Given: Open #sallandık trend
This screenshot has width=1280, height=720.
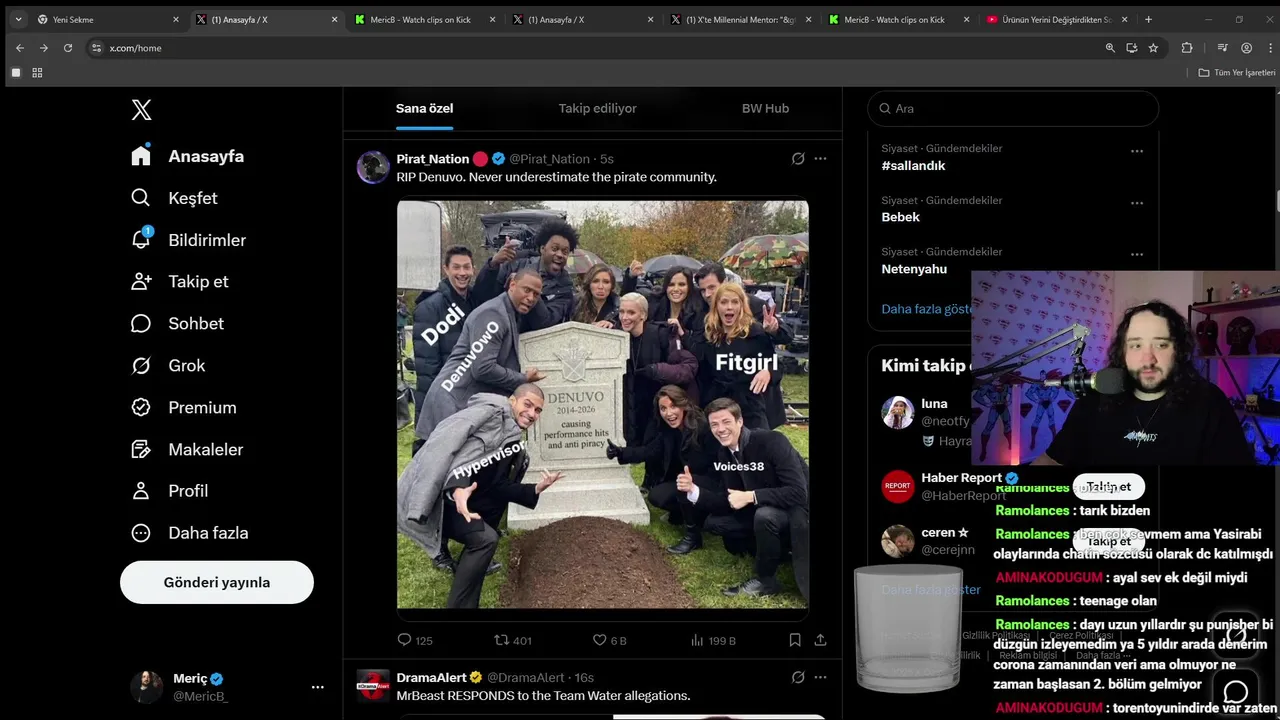Looking at the screenshot, I should [x=913, y=165].
